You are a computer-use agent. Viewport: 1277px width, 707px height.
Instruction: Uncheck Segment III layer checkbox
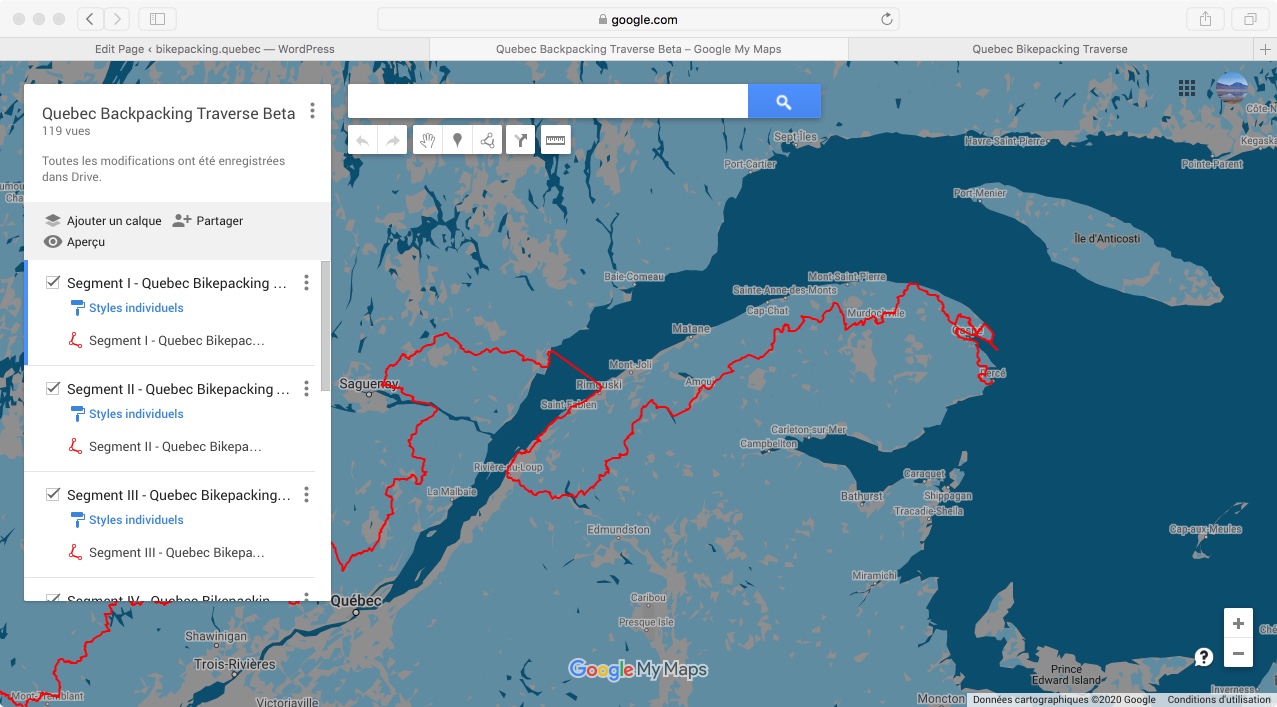(x=53, y=495)
